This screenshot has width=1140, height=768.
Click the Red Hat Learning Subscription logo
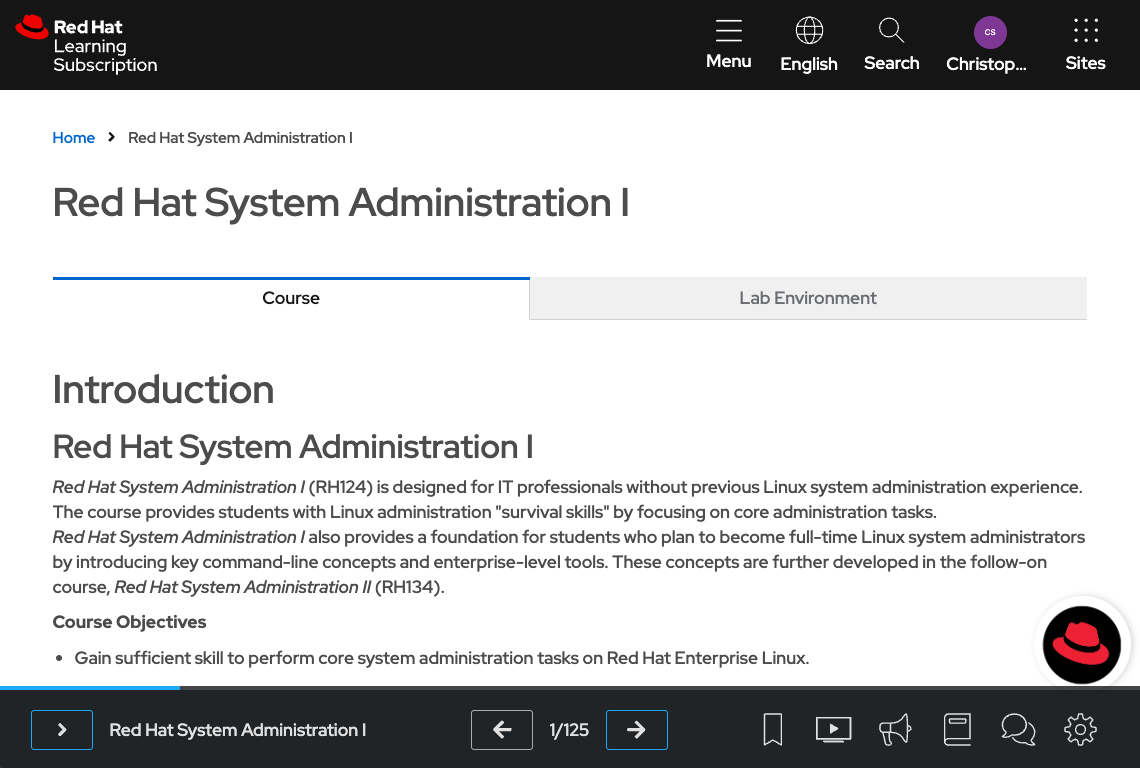pos(85,45)
